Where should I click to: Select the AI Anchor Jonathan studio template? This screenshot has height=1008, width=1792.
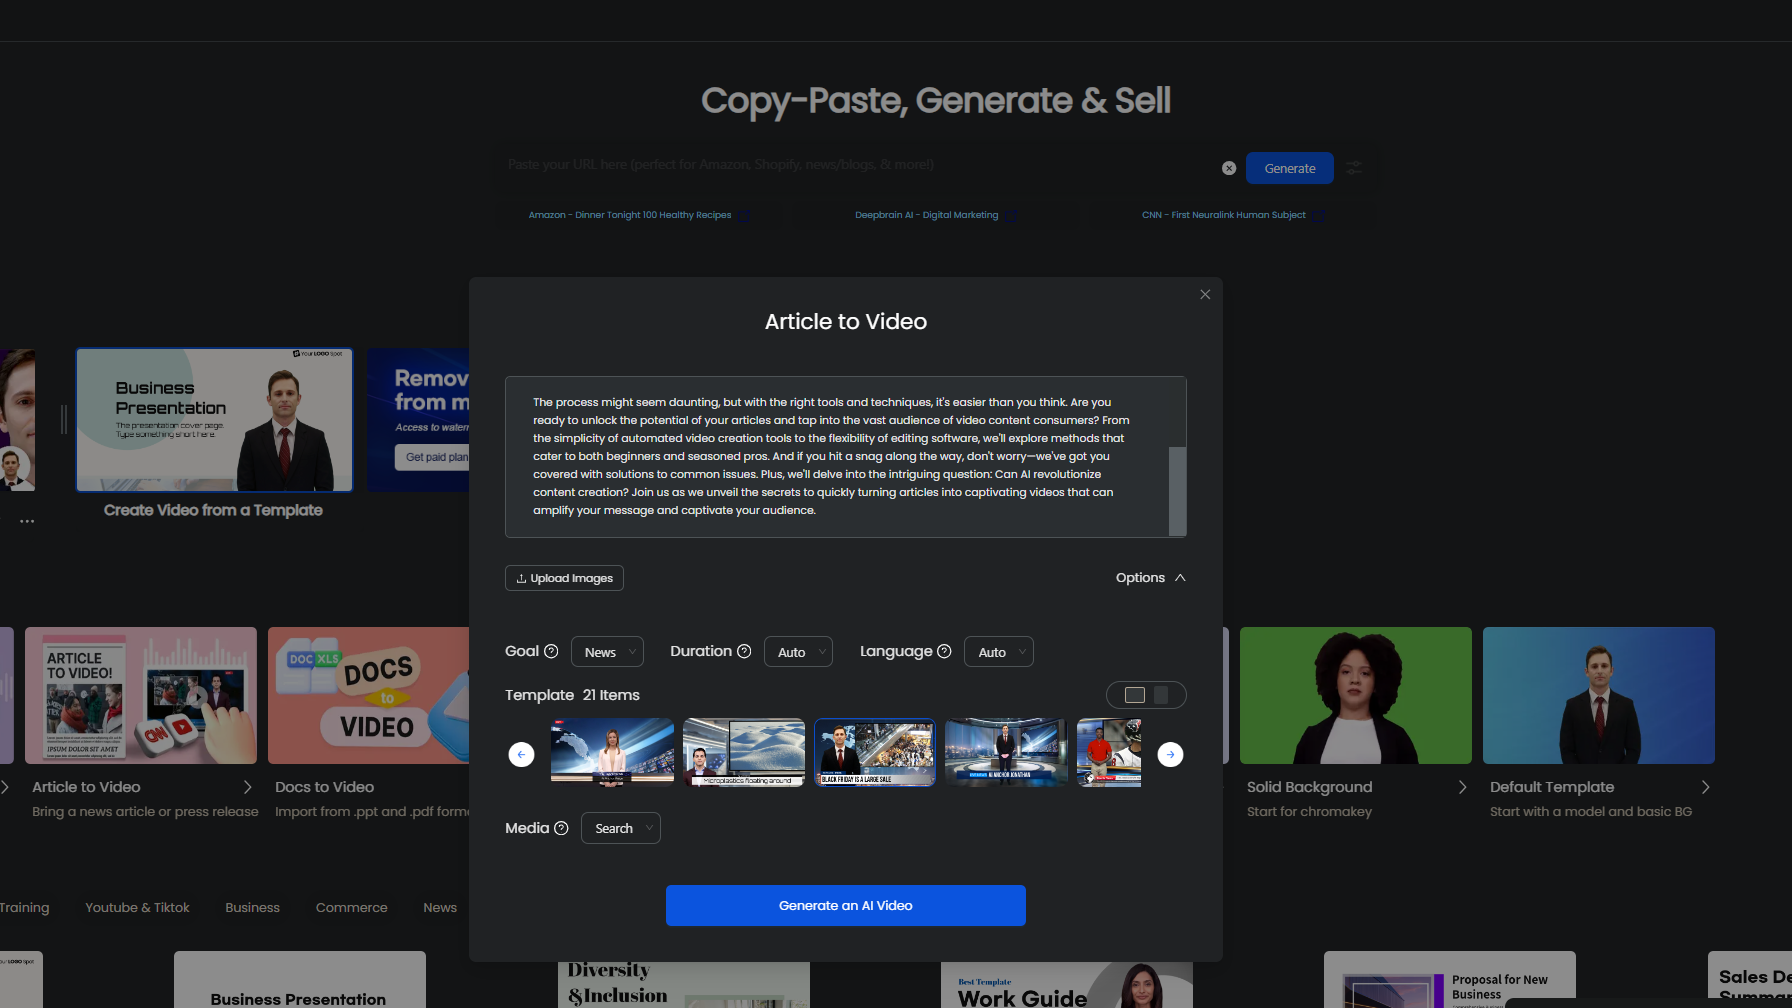pyautogui.click(x=1006, y=752)
